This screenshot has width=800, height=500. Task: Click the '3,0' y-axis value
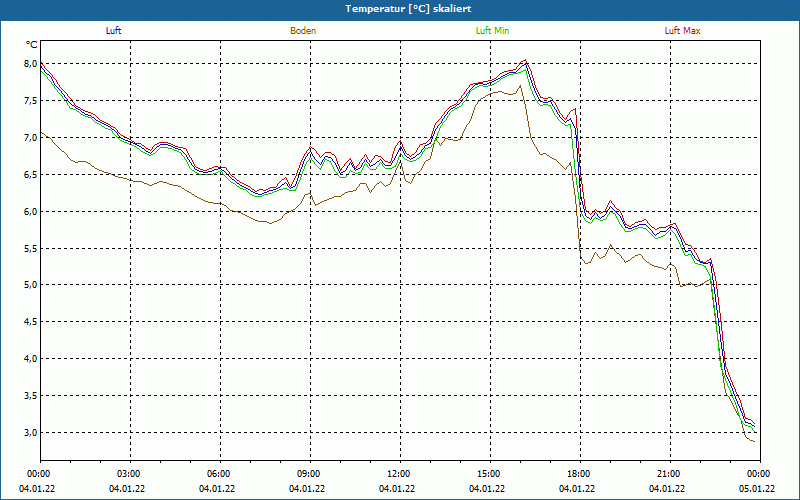click(31, 433)
